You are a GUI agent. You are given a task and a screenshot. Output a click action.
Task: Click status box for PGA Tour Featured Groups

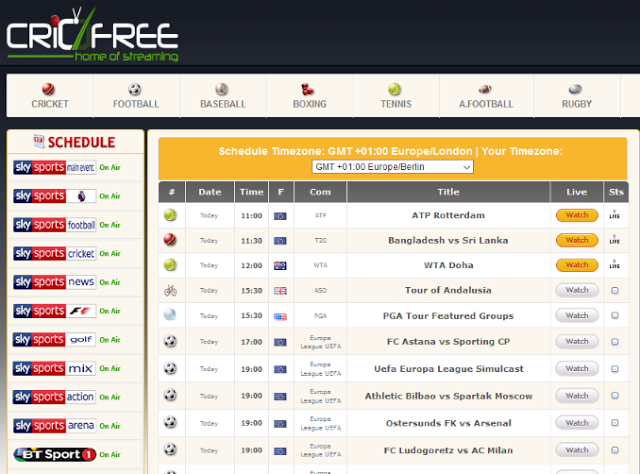click(x=615, y=316)
